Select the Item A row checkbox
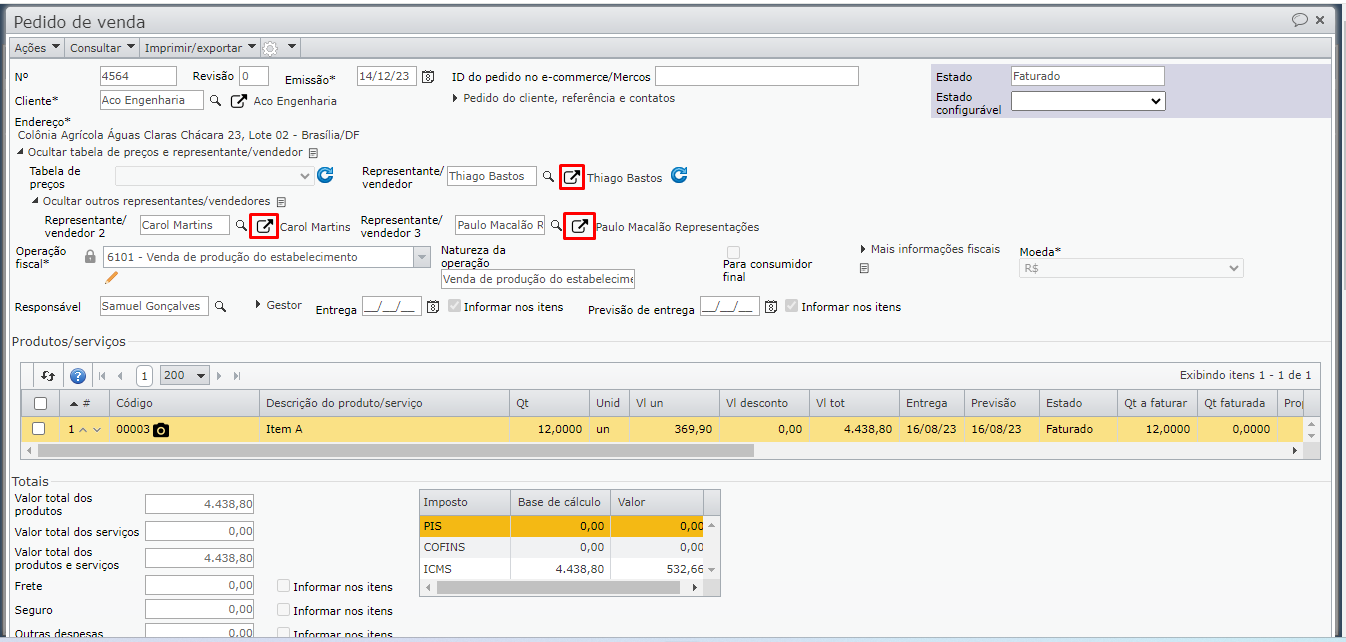 coord(39,429)
